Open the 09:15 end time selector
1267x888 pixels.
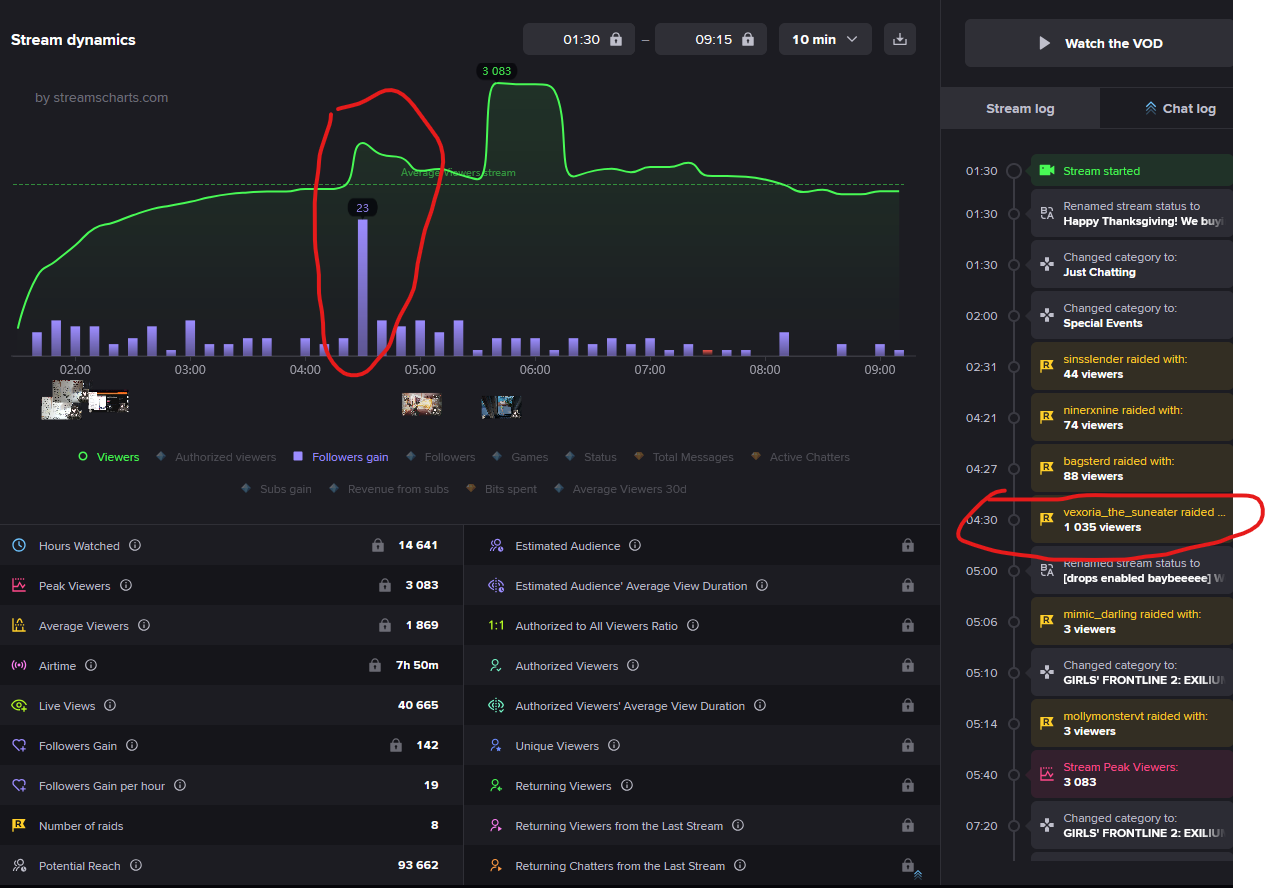(711, 40)
